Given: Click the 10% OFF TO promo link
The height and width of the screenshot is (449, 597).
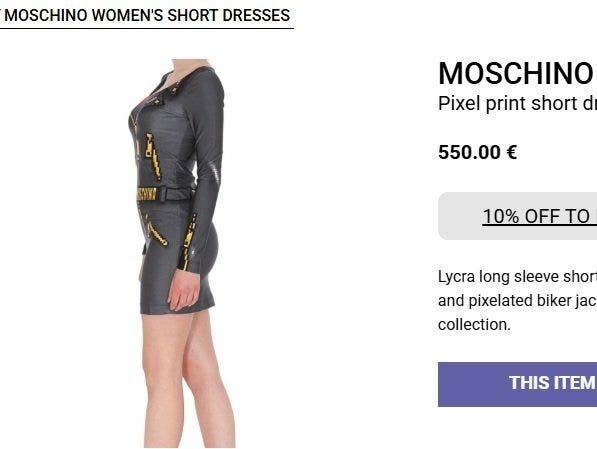Looking at the screenshot, I should click(539, 216).
